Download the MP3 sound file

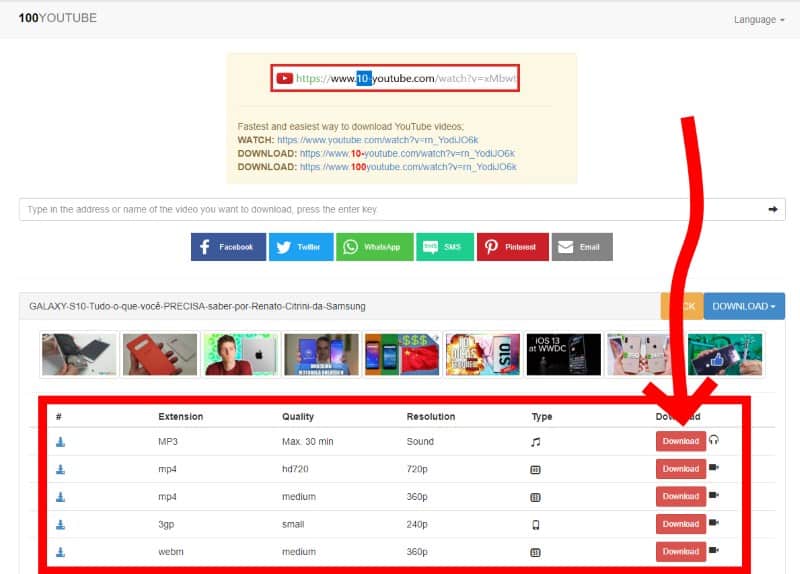point(681,441)
